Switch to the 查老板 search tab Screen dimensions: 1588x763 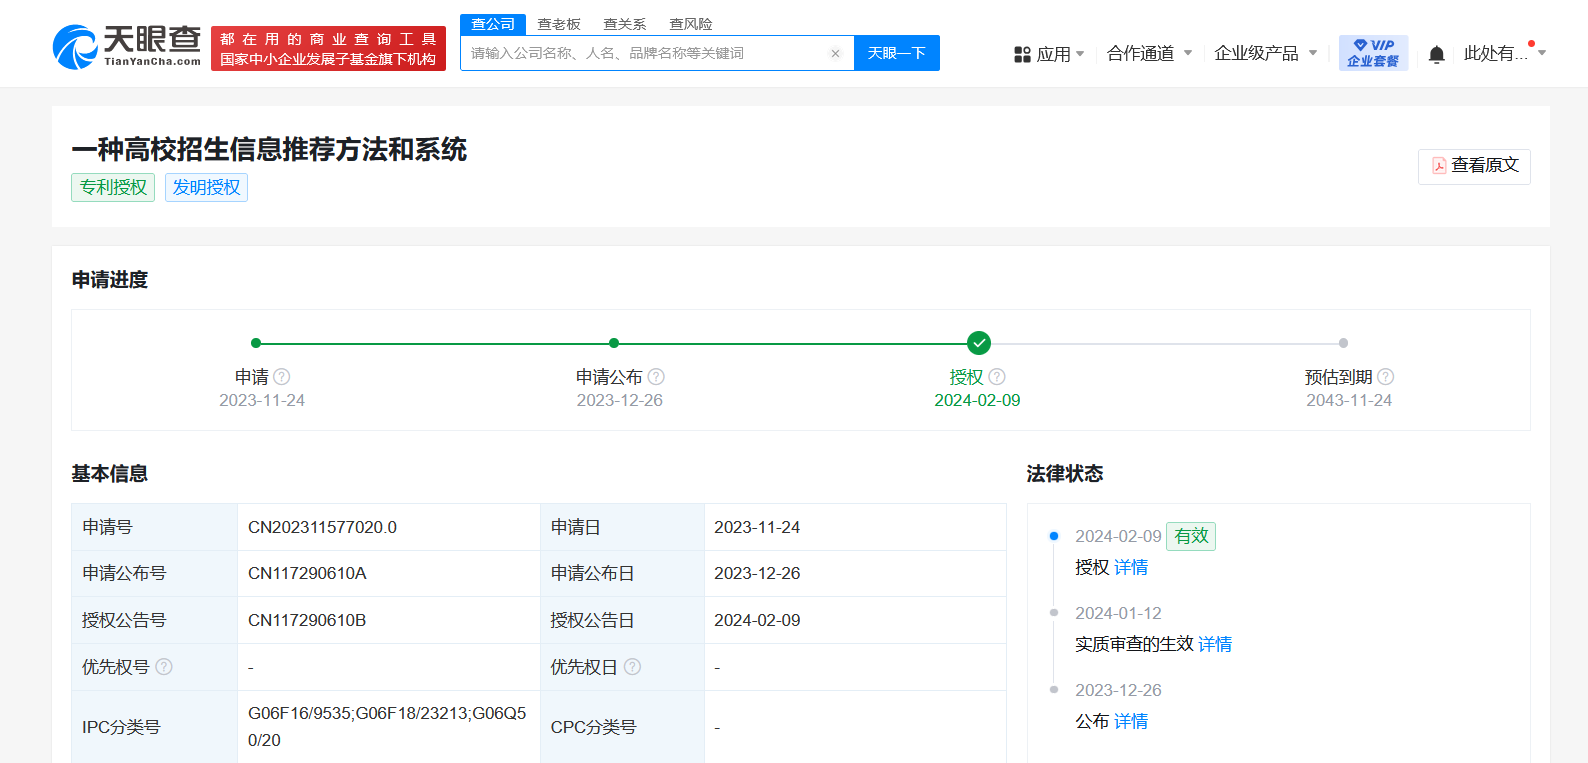coord(559,24)
